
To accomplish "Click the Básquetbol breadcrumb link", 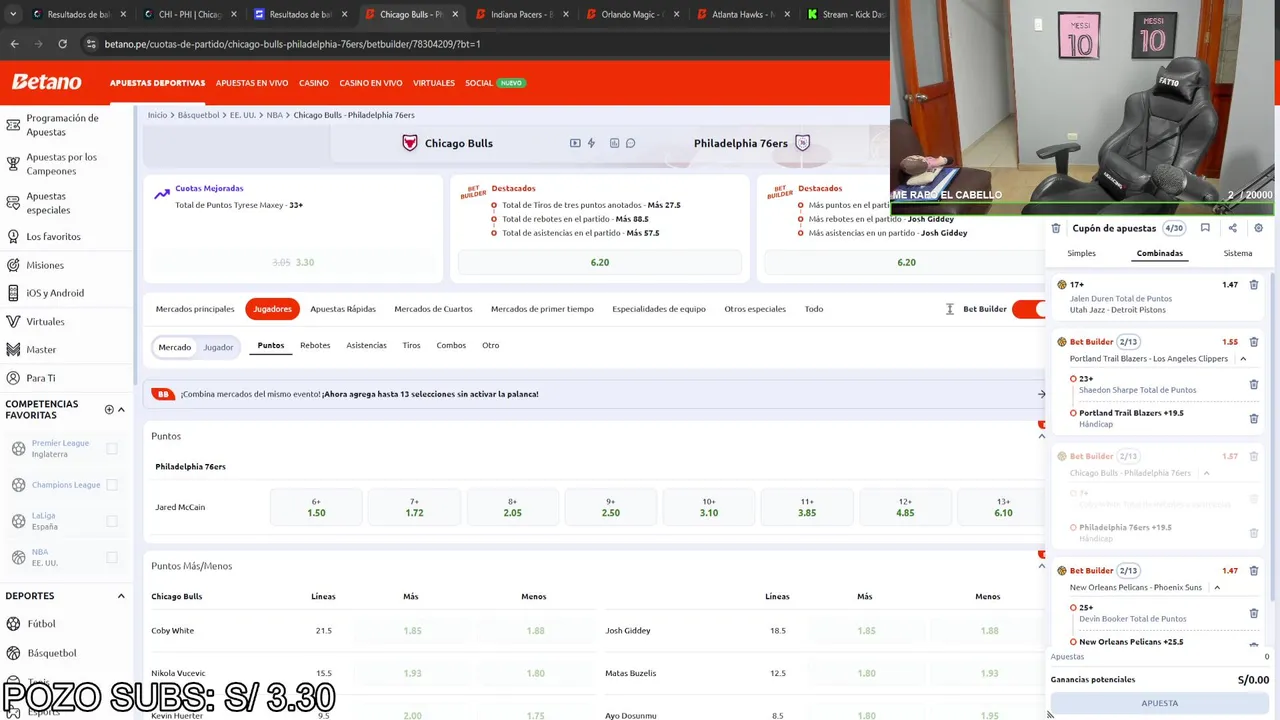I will [x=198, y=115].
